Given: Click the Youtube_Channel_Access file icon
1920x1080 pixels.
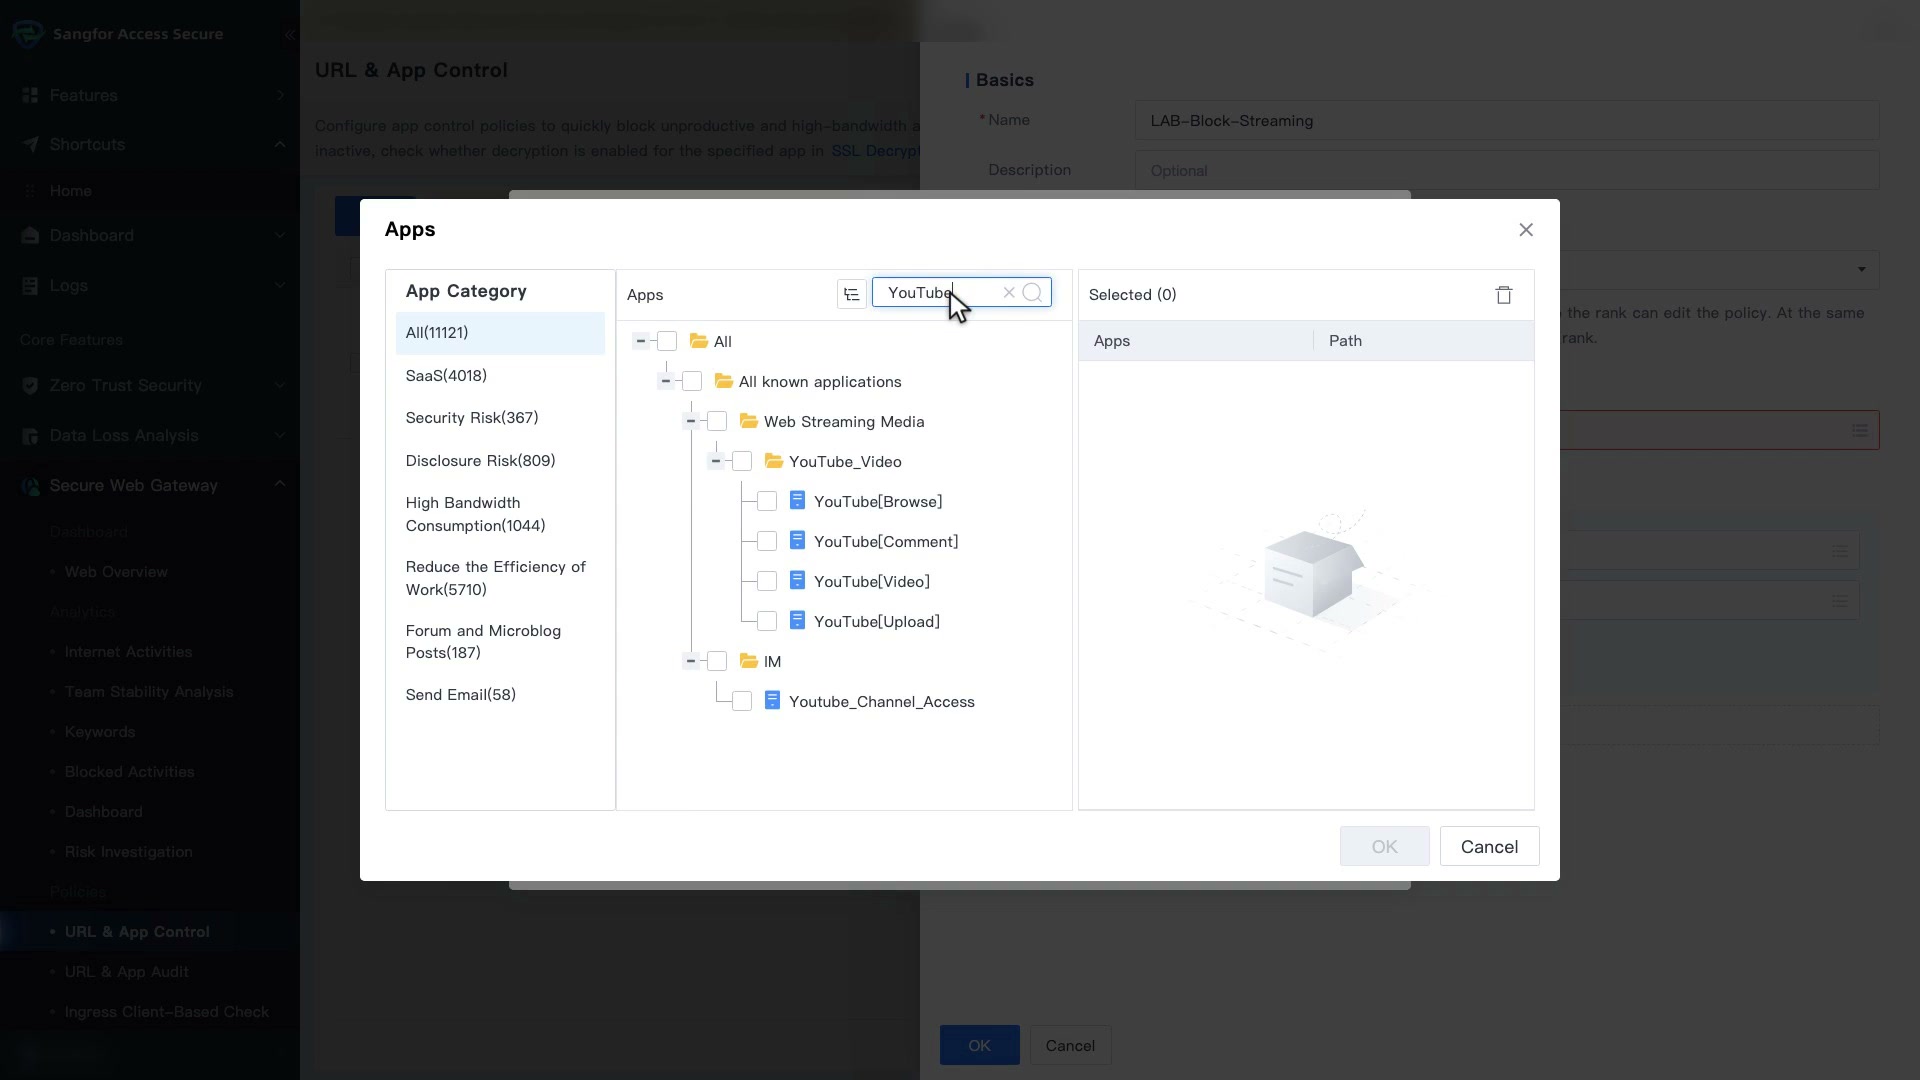Looking at the screenshot, I should point(772,701).
